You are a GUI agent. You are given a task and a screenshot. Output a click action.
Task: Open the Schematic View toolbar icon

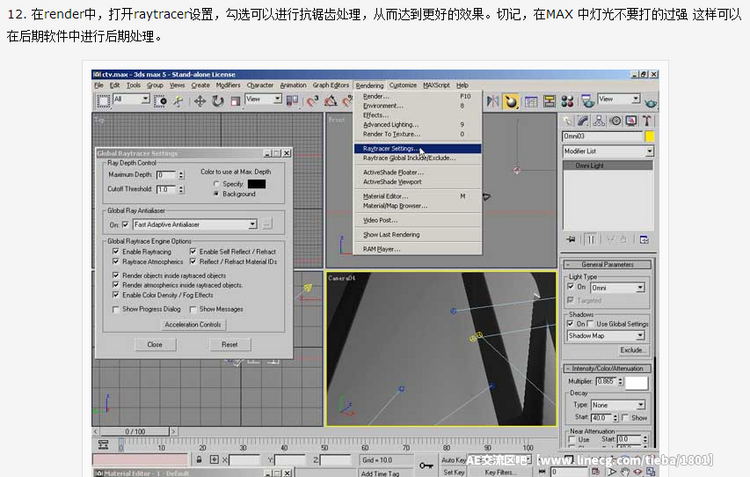(549, 101)
